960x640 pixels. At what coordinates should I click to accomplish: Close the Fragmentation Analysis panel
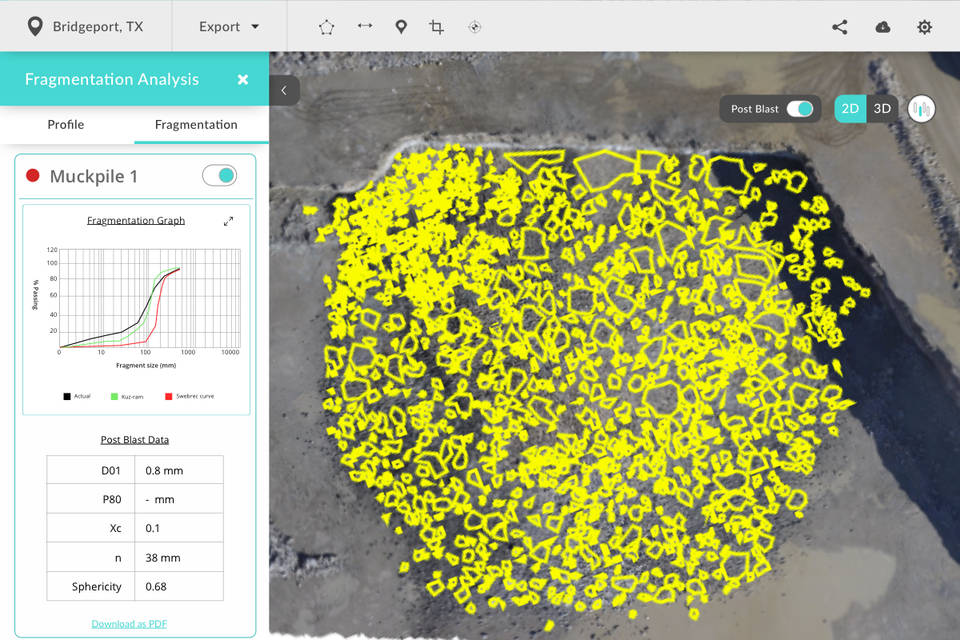coord(243,80)
